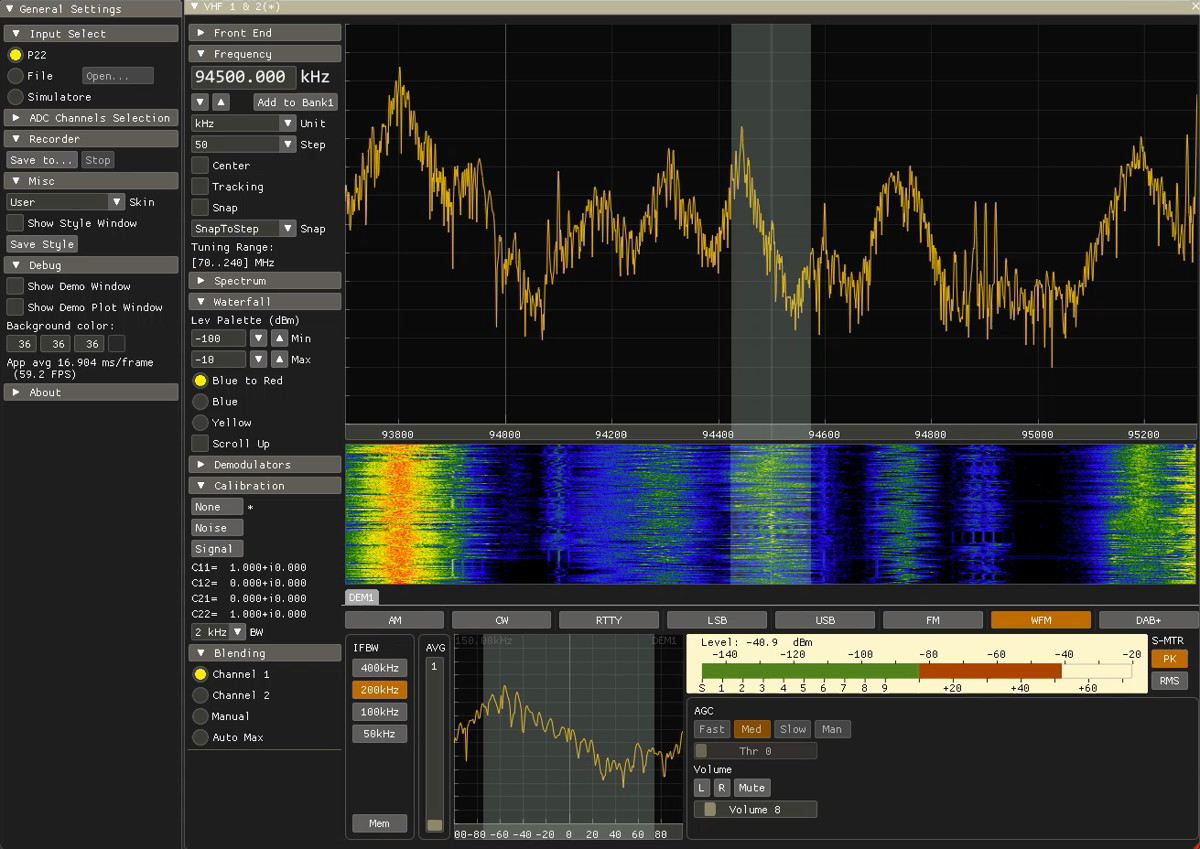Expand the Spectrum section
This screenshot has width=1200, height=849.
click(x=265, y=281)
